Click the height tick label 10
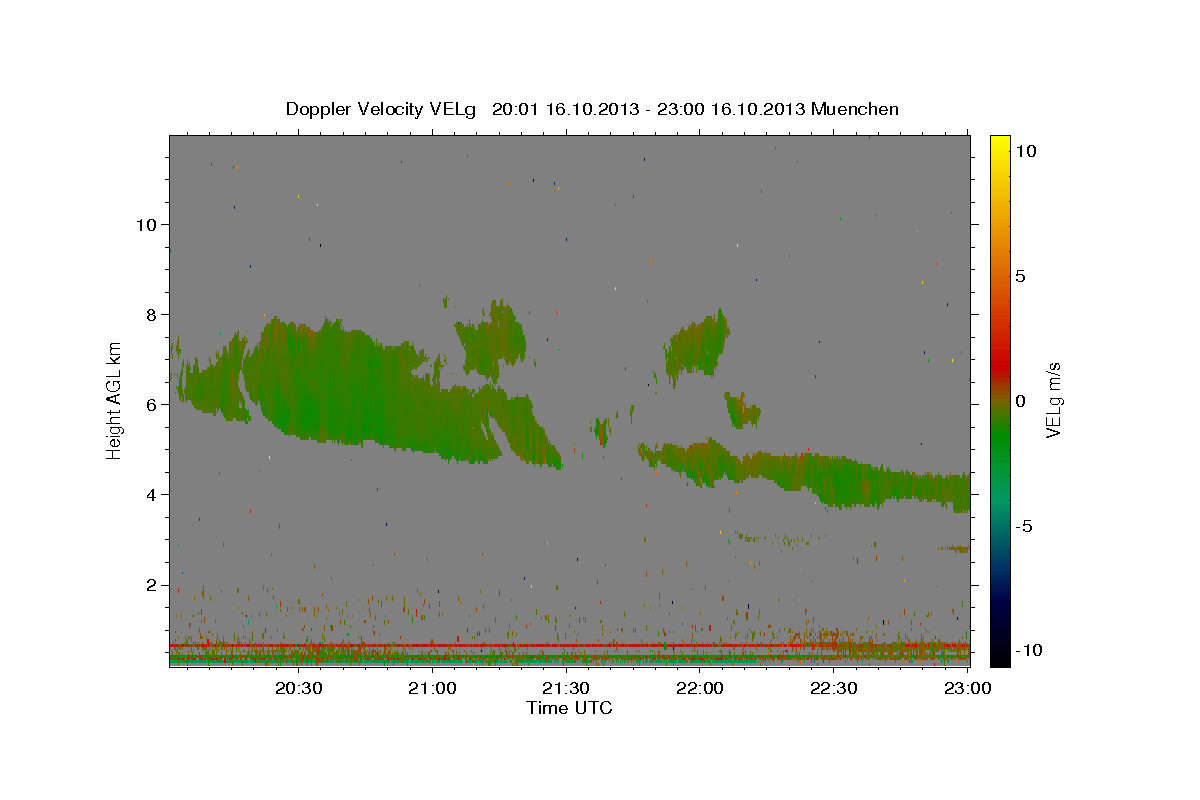 (146, 224)
